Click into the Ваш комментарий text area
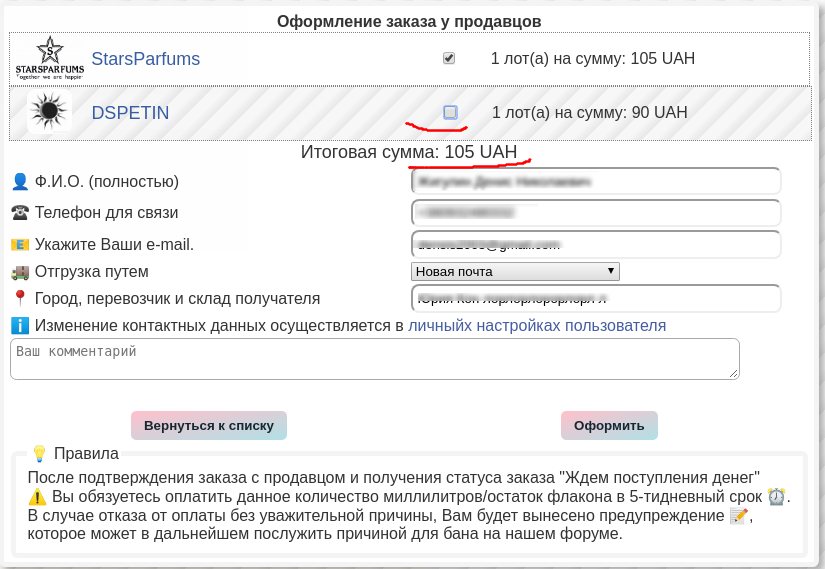The image size is (825, 569). [374, 359]
